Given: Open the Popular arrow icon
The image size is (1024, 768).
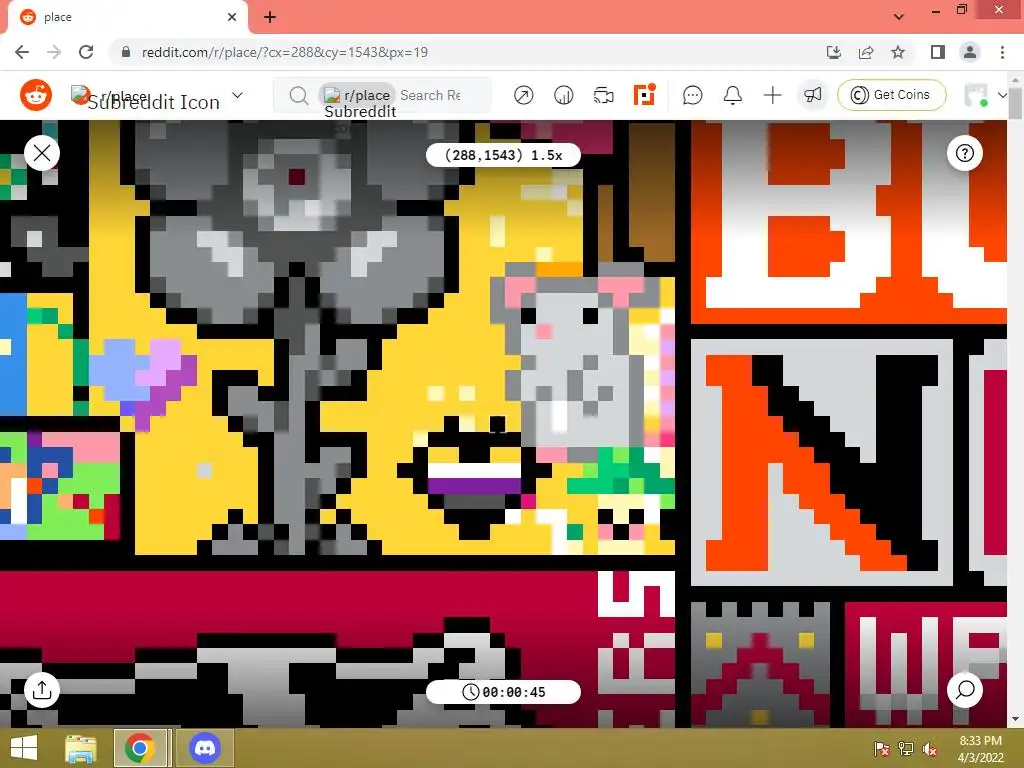Looking at the screenshot, I should coord(523,95).
